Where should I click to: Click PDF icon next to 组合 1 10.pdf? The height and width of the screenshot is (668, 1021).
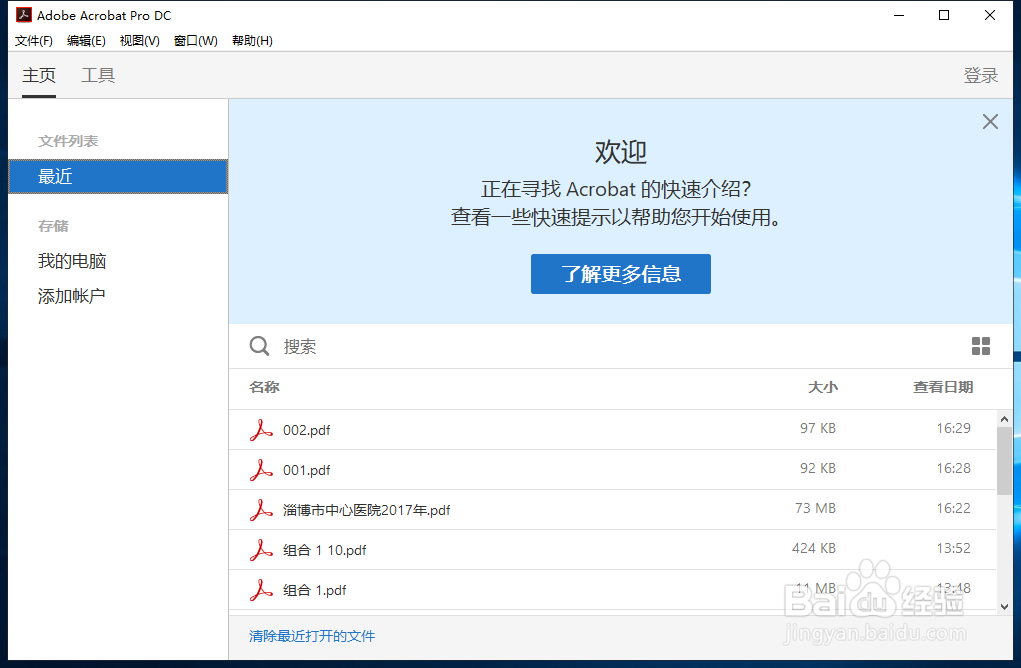coord(261,550)
